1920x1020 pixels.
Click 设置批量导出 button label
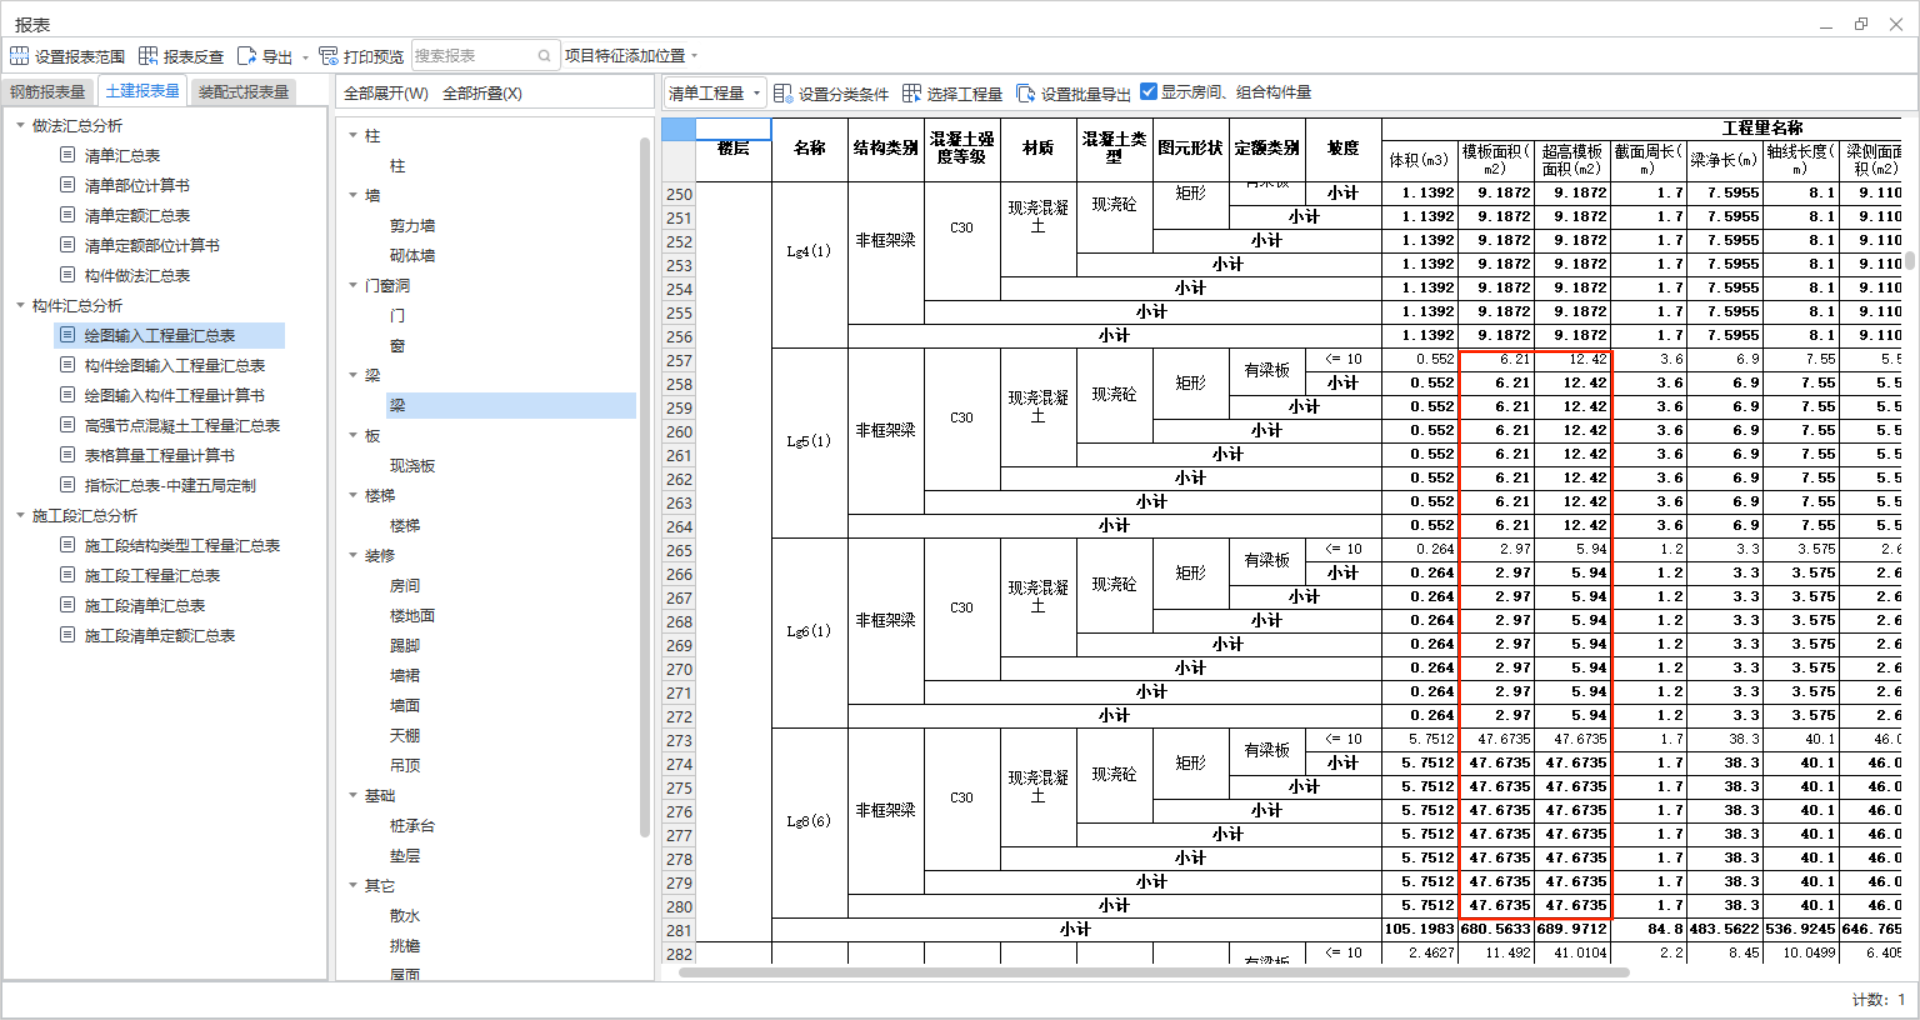tap(1086, 94)
